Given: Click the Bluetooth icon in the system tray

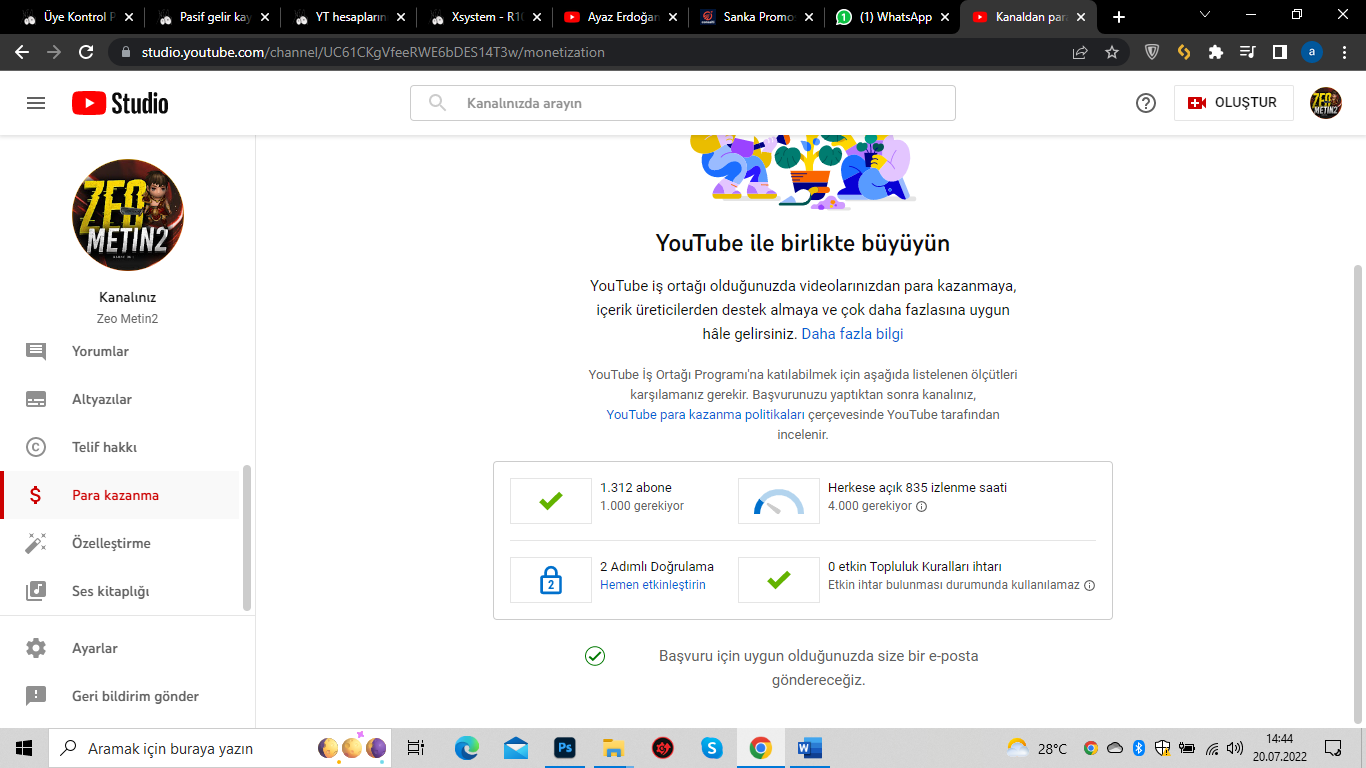Looking at the screenshot, I should (1138, 748).
